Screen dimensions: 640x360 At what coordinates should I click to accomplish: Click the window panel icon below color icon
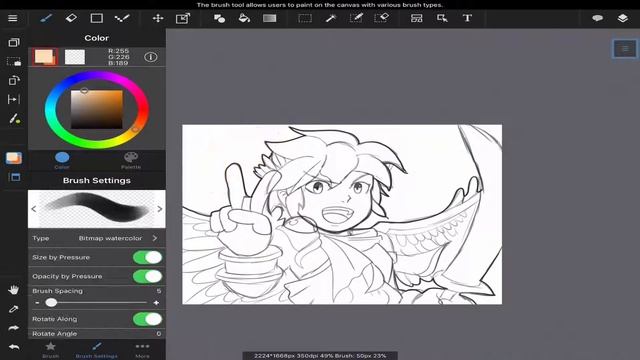coord(15,177)
